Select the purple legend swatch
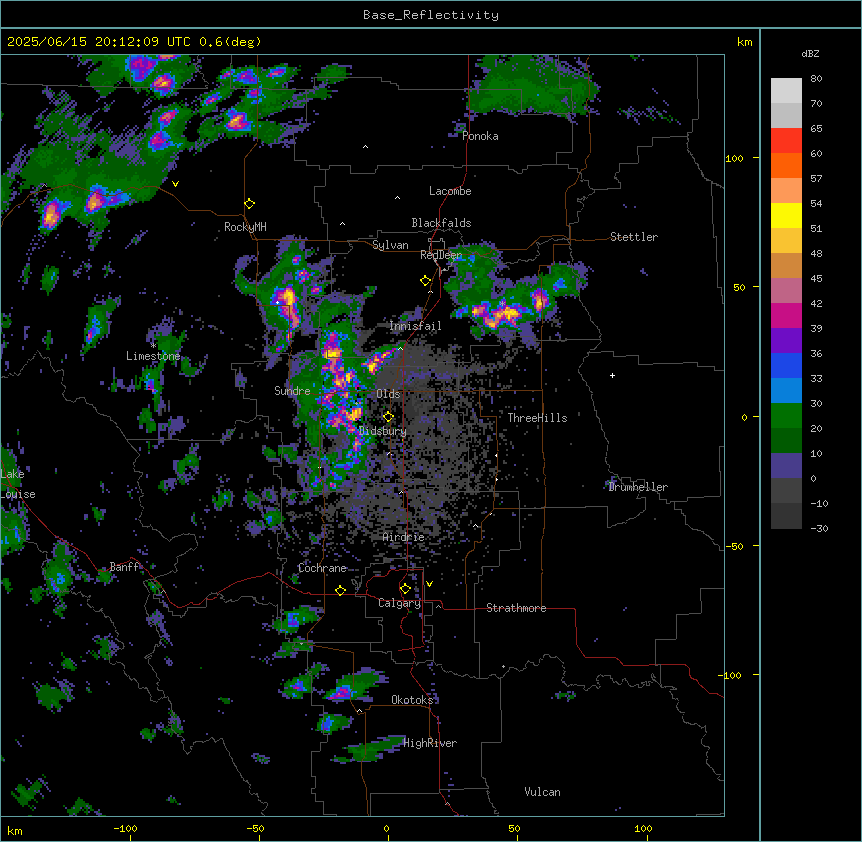 pyautogui.click(x=786, y=340)
